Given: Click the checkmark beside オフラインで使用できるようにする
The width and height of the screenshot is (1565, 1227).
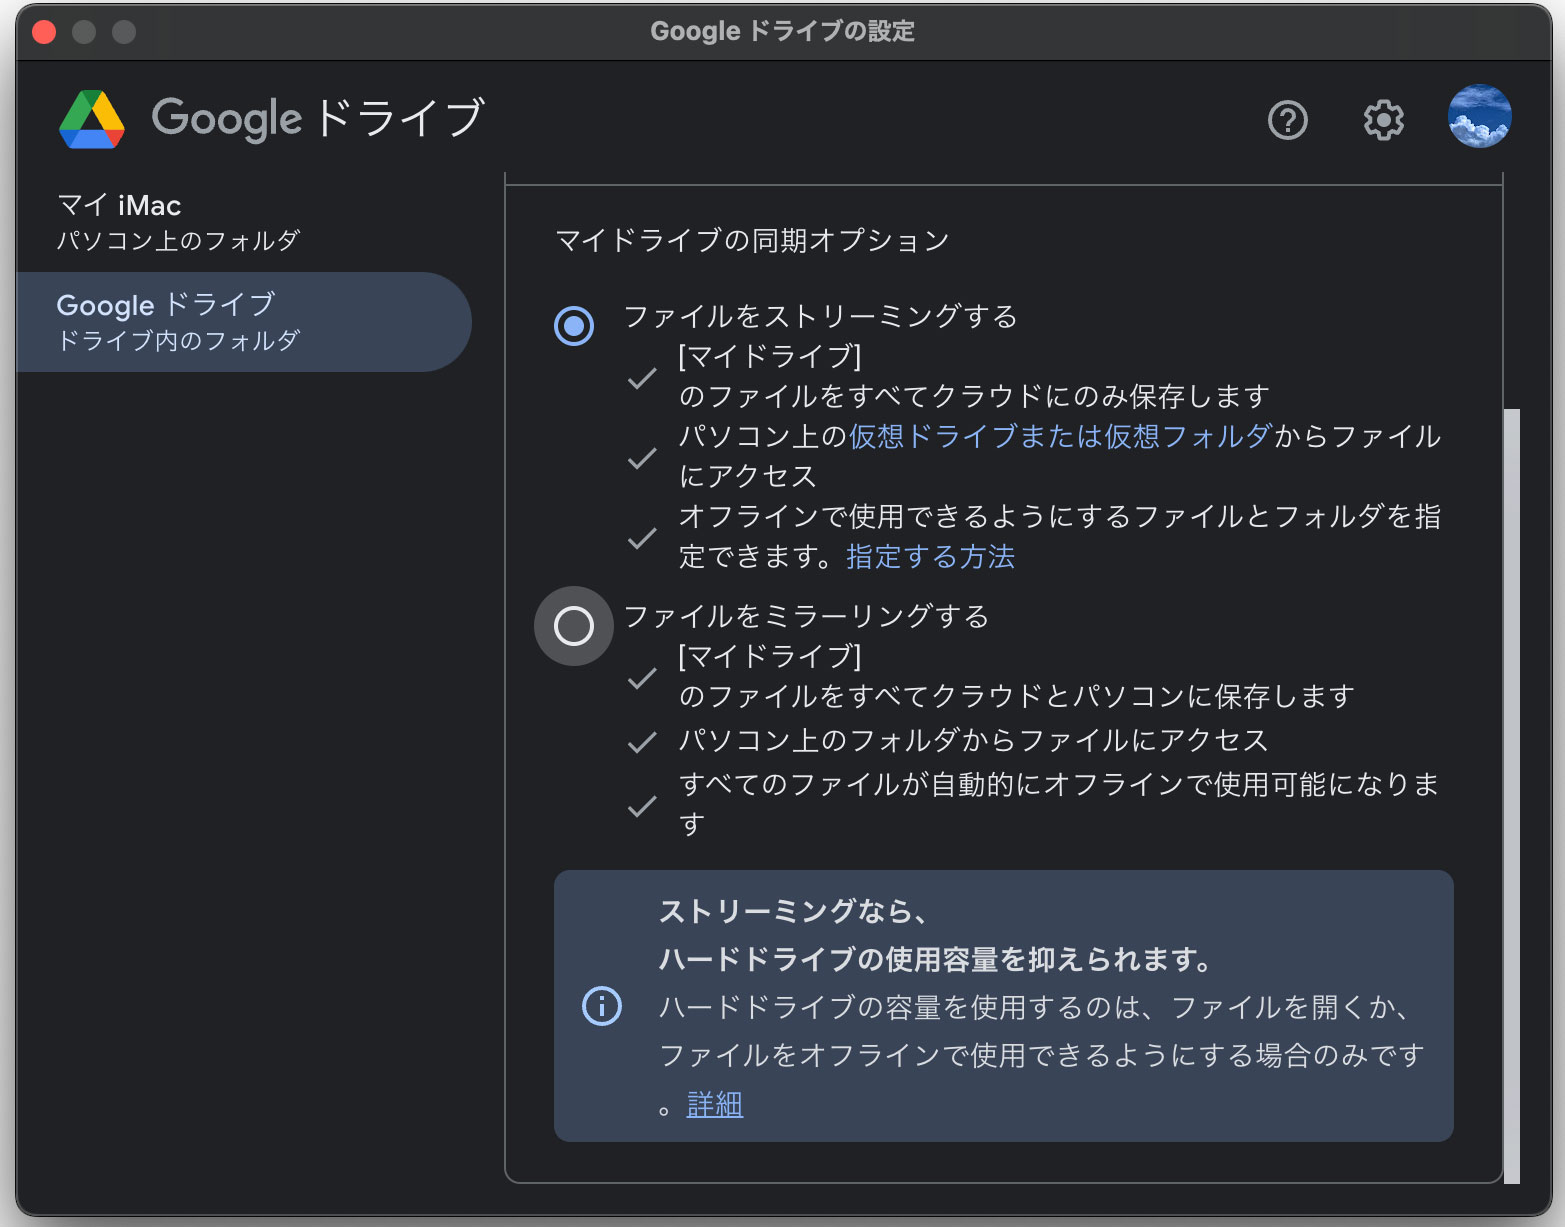Looking at the screenshot, I should tap(642, 538).
